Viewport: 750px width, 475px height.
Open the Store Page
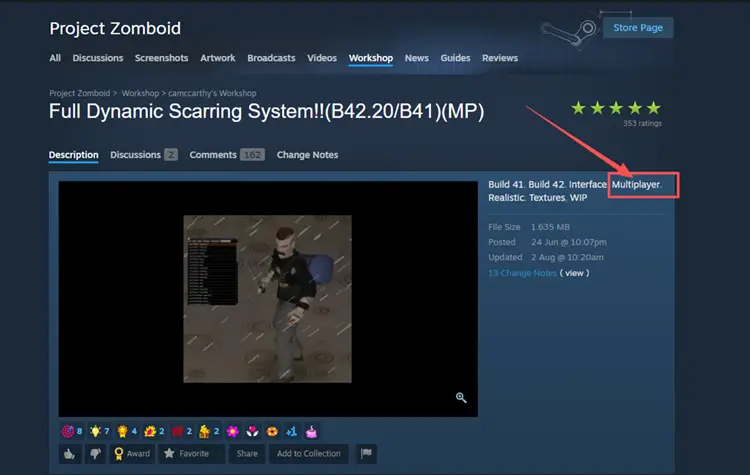638,28
